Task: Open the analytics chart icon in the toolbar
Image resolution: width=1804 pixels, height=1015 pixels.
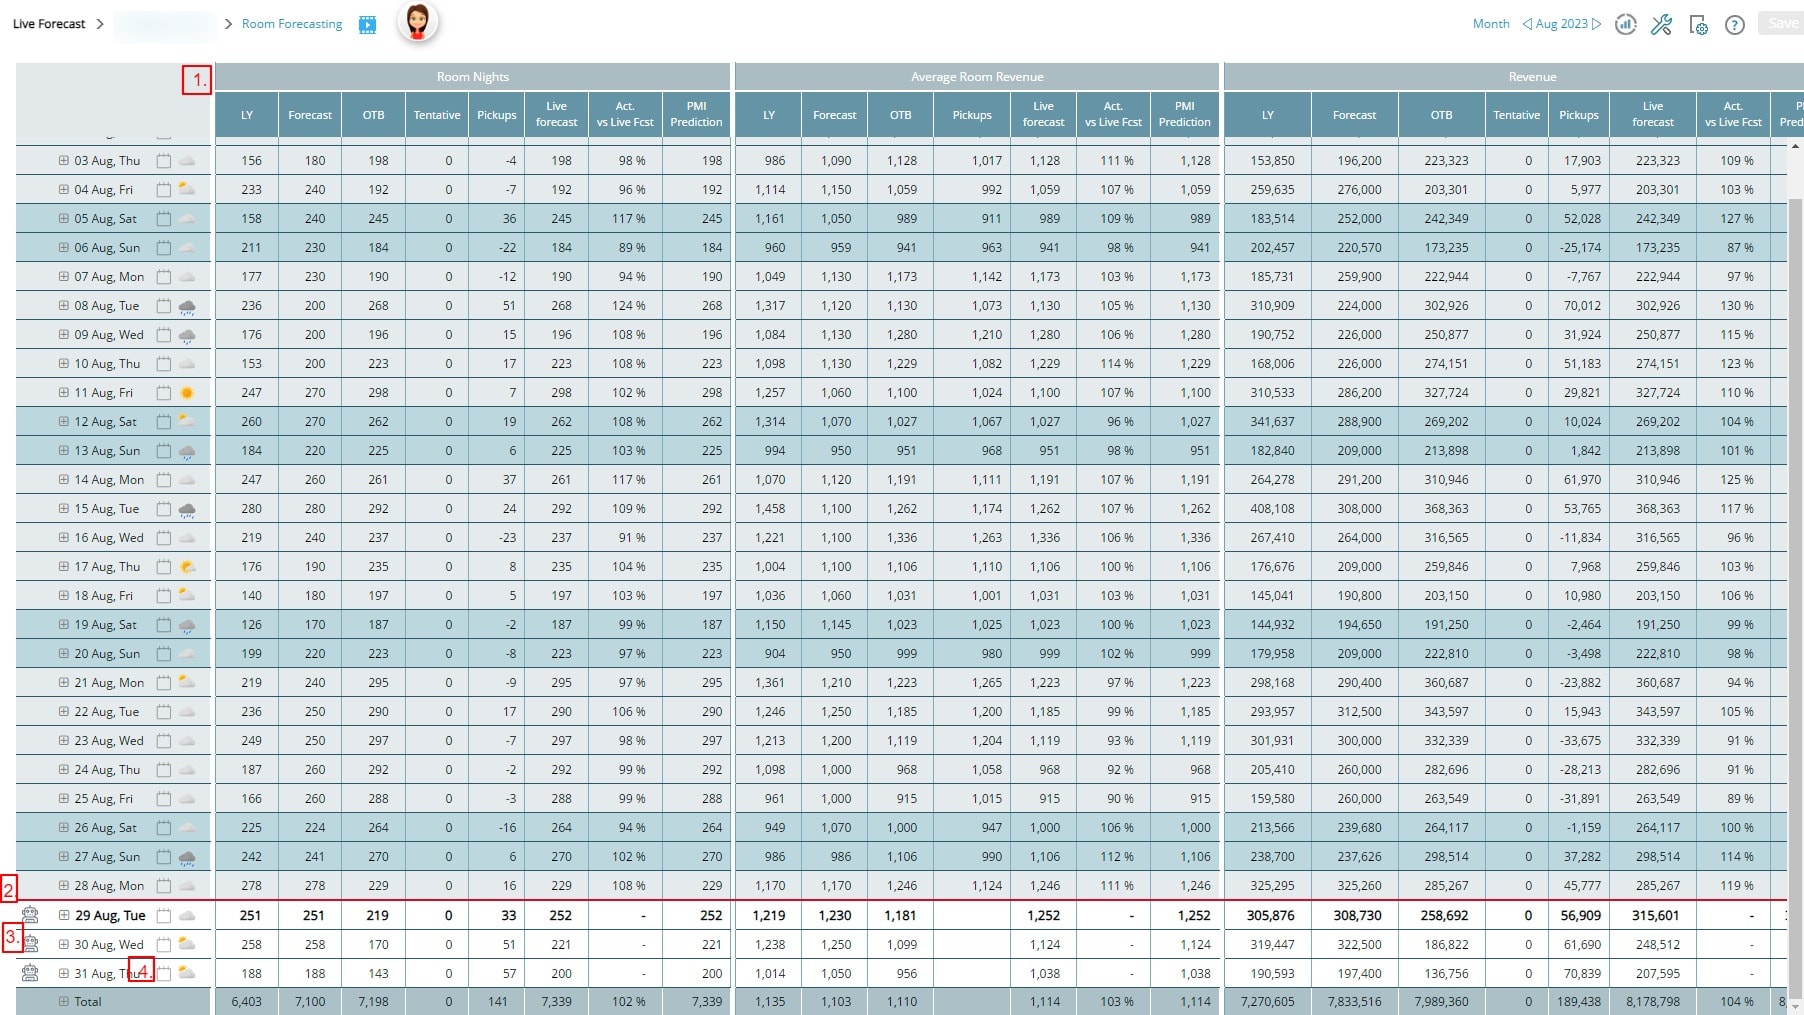Action: tap(1626, 25)
